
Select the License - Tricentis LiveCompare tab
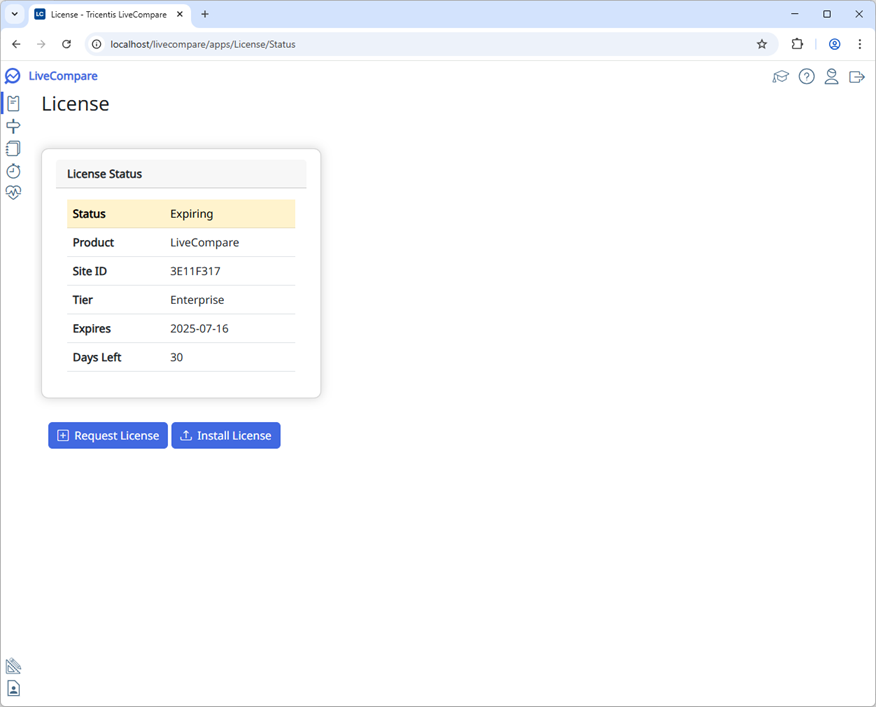(x=110, y=15)
